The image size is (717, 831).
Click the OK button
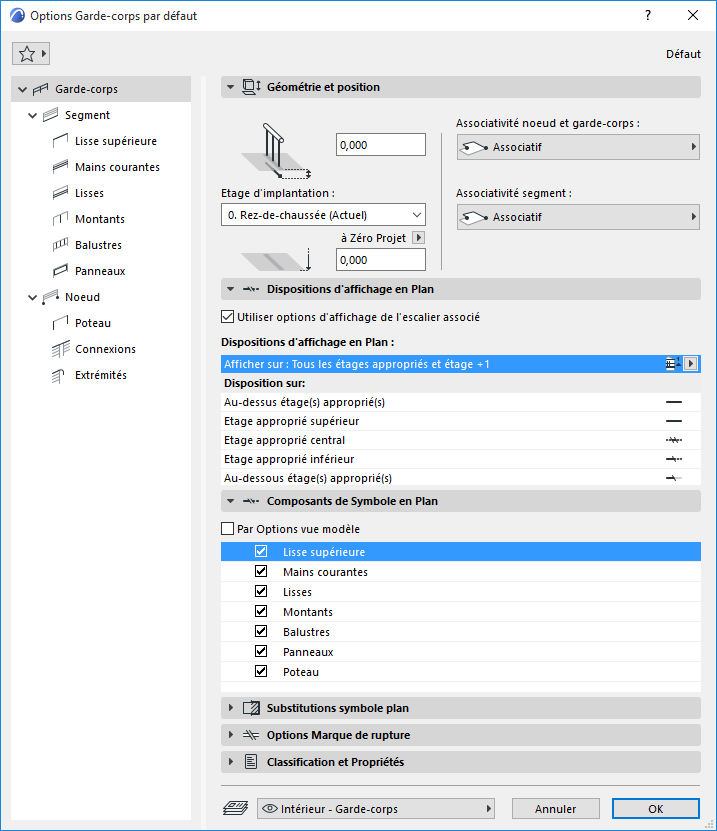coord(655,808)
